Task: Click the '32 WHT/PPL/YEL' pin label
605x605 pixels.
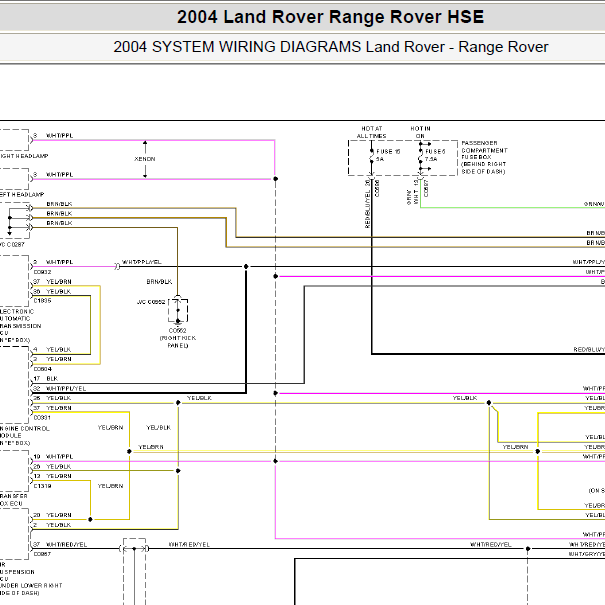Action: (60, 389)
